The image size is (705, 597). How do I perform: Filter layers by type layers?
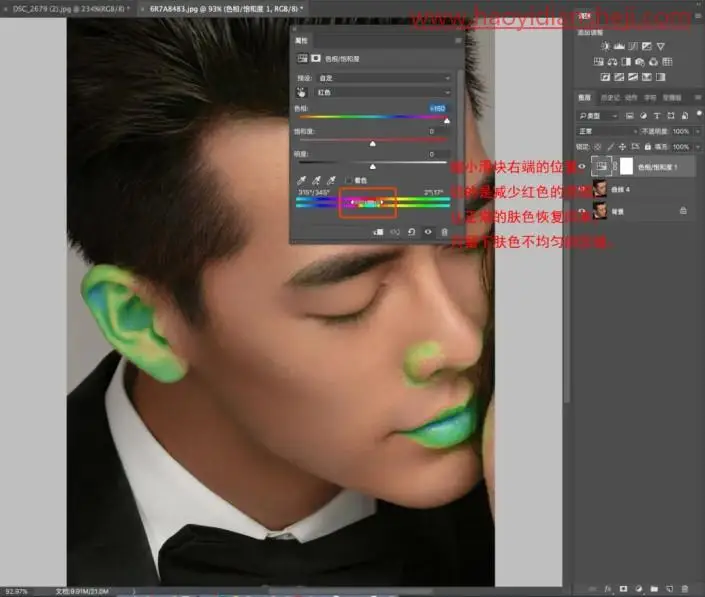click(657, 116)
